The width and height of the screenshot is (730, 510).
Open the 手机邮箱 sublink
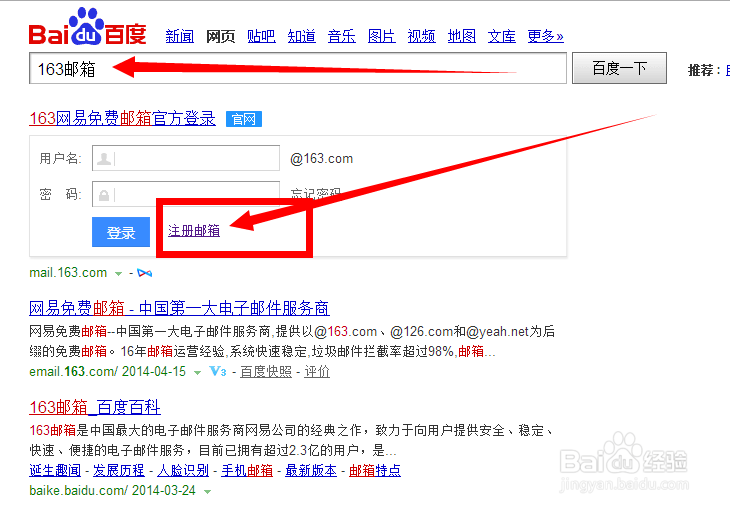[247, 470]
